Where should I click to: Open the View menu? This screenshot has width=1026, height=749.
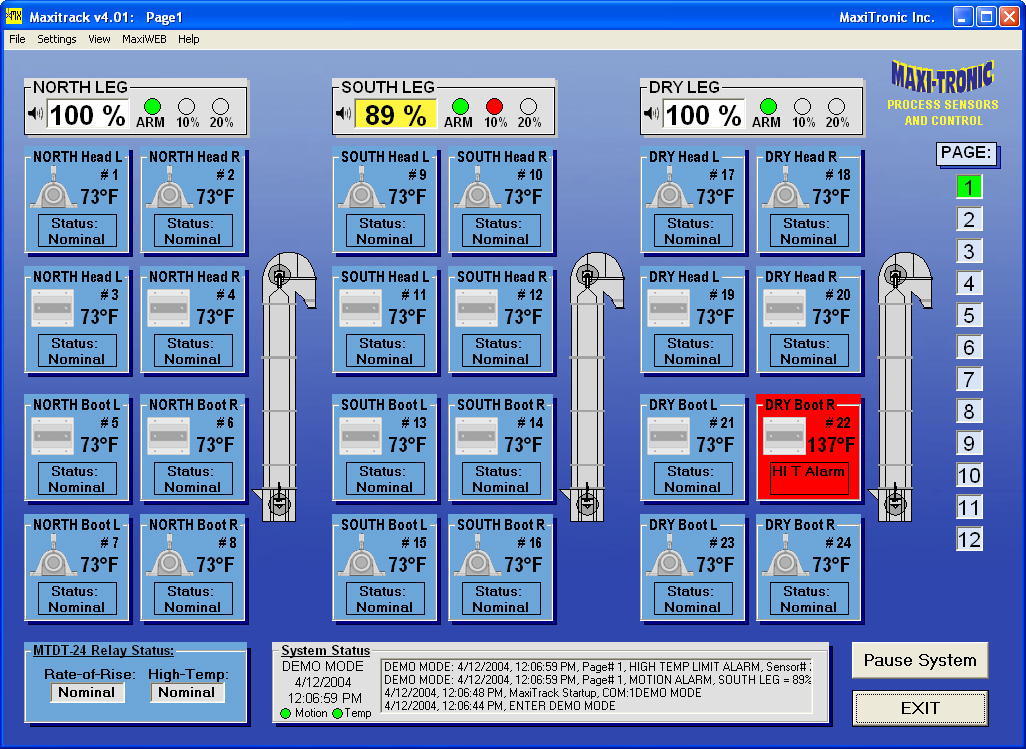pos(98,39)
